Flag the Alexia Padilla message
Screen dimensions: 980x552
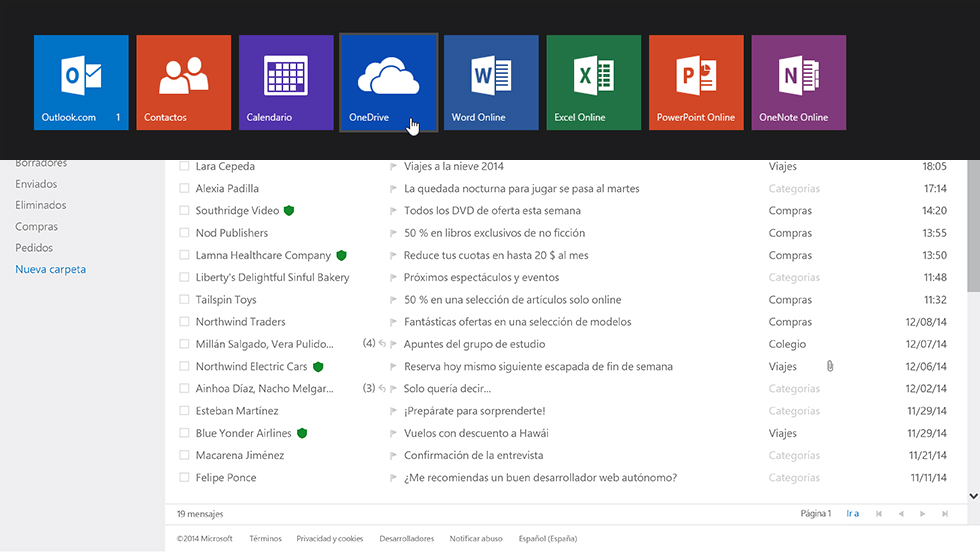click(393, 189)
